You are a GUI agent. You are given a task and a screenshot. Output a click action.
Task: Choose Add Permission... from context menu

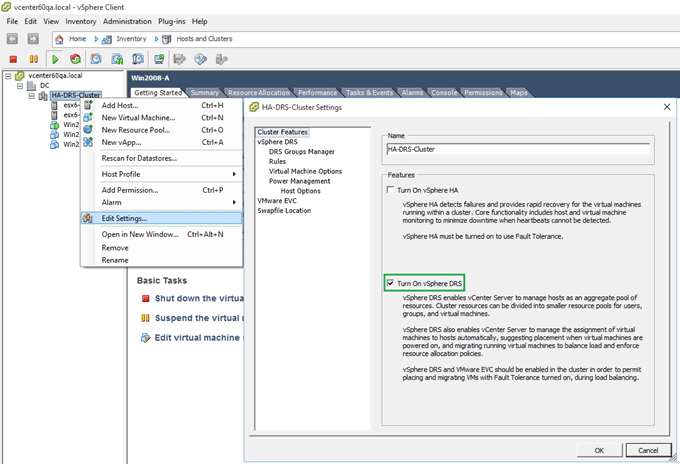click(161, 190)
